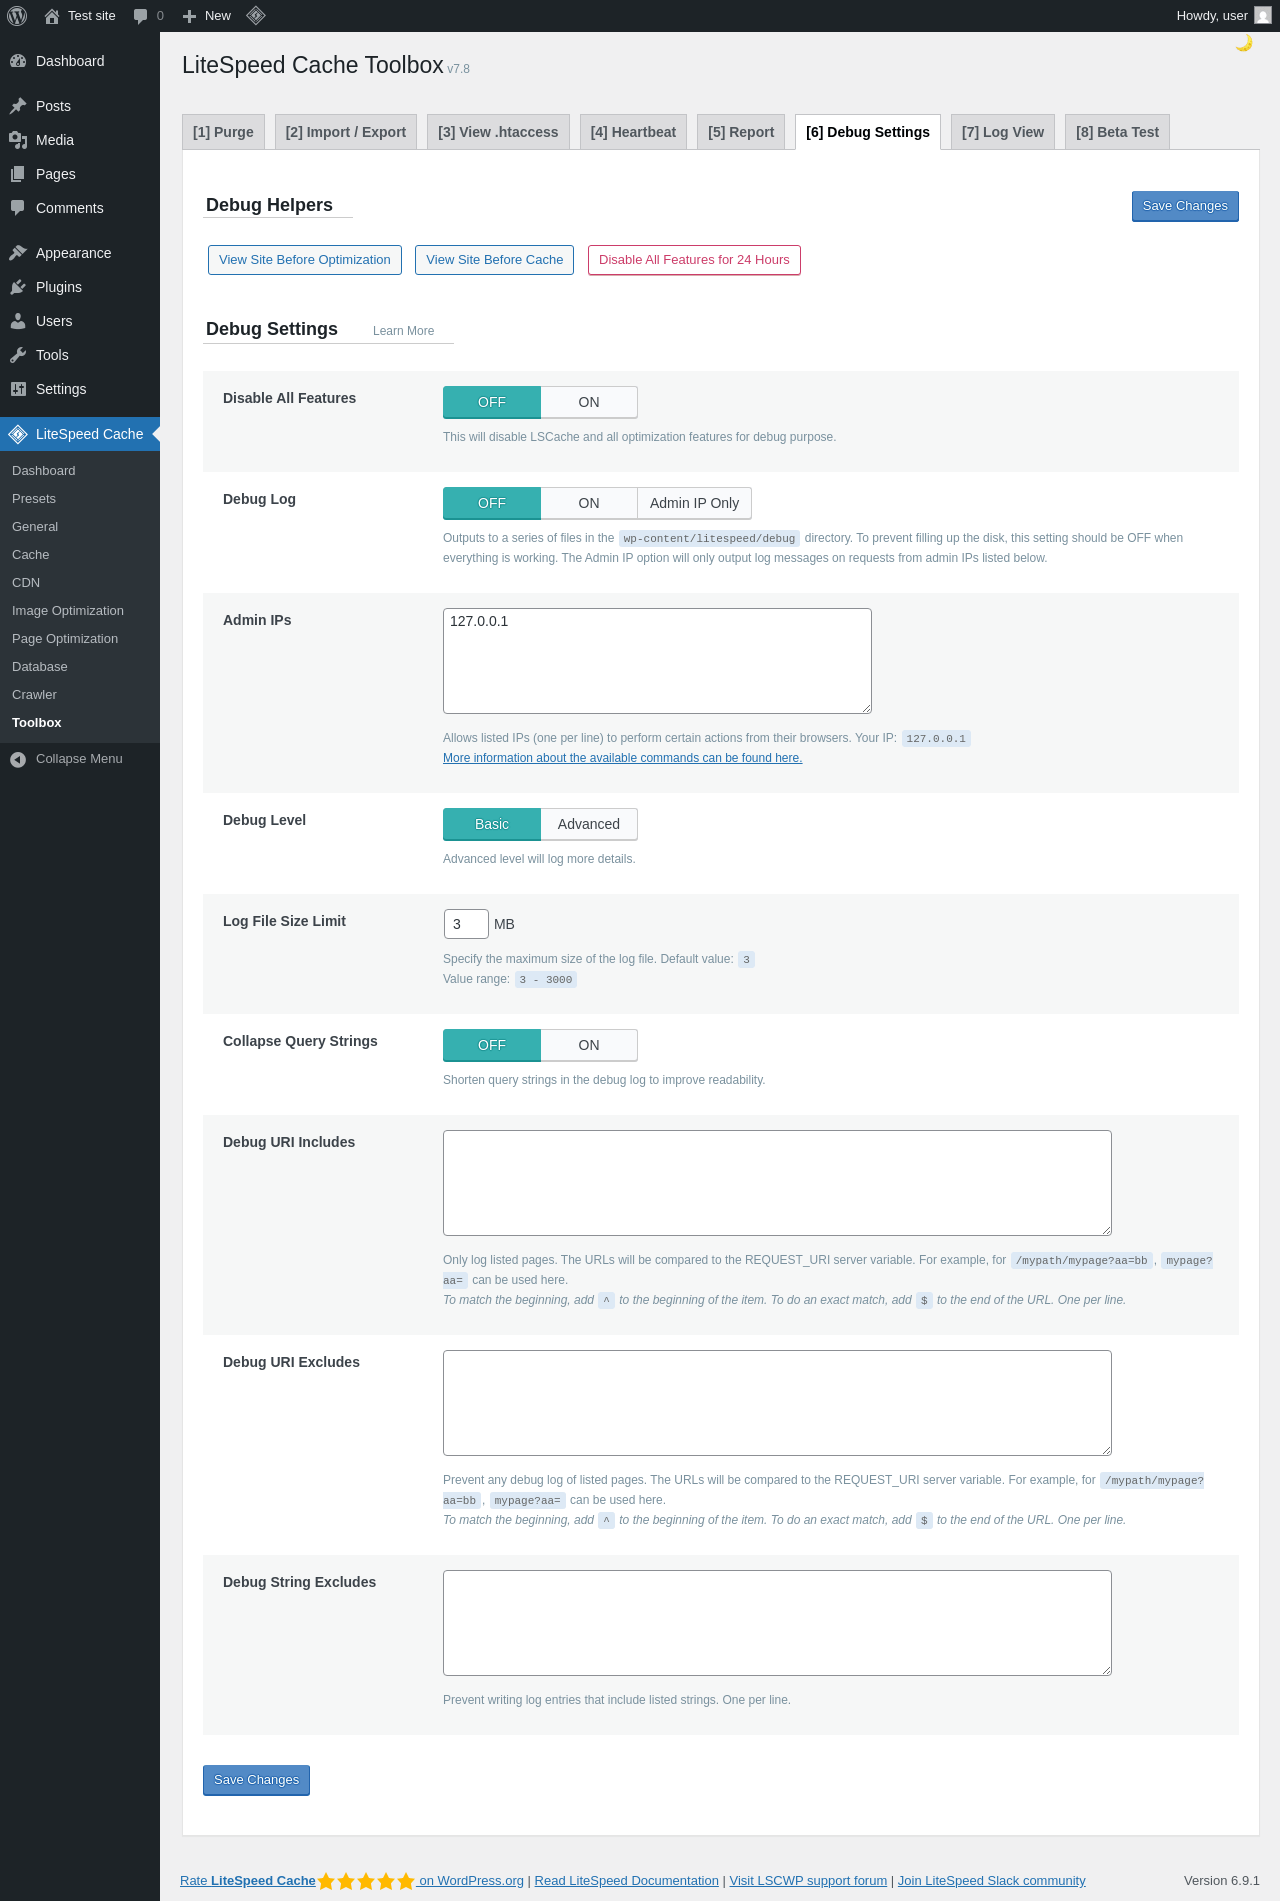Click the Collapse Menu arrow icon
1280x1901 pixels.
coord(18,760)
